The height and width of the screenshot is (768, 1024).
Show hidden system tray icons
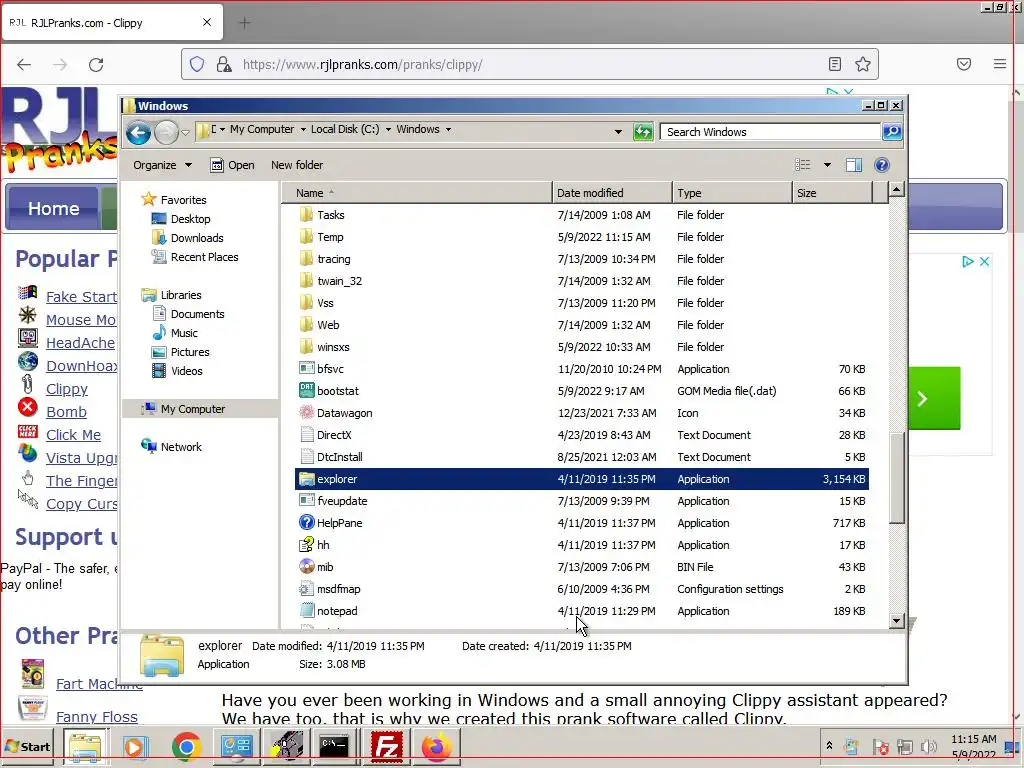pos(829,745)
